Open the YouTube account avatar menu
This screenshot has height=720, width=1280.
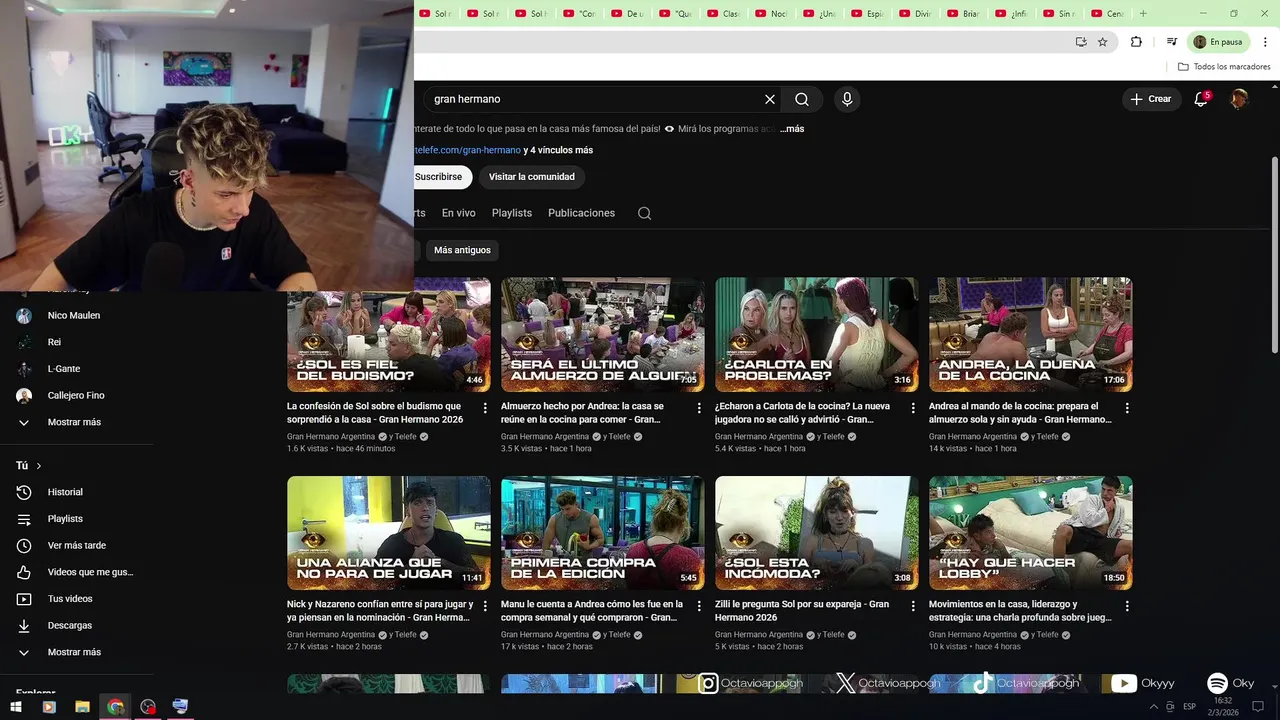point(1239,99)
